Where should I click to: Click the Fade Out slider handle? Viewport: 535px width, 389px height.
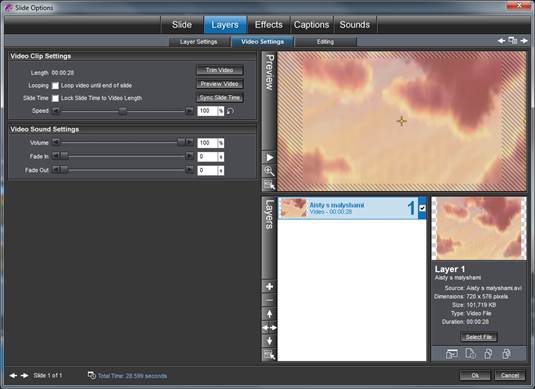64,170
